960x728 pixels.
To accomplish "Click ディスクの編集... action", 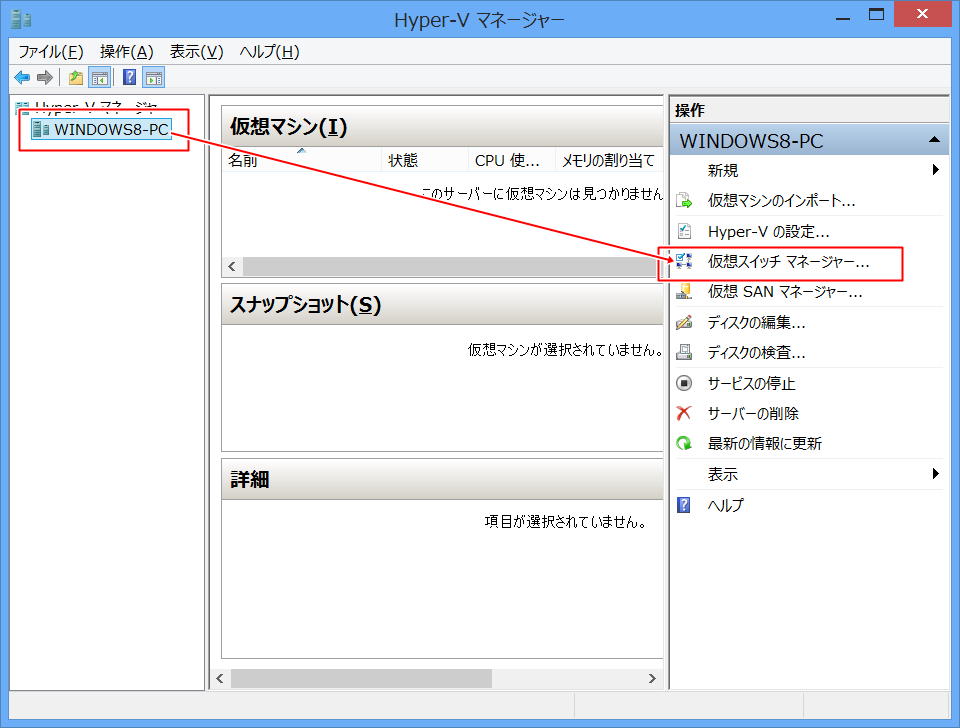I will (x=756, y=322).
